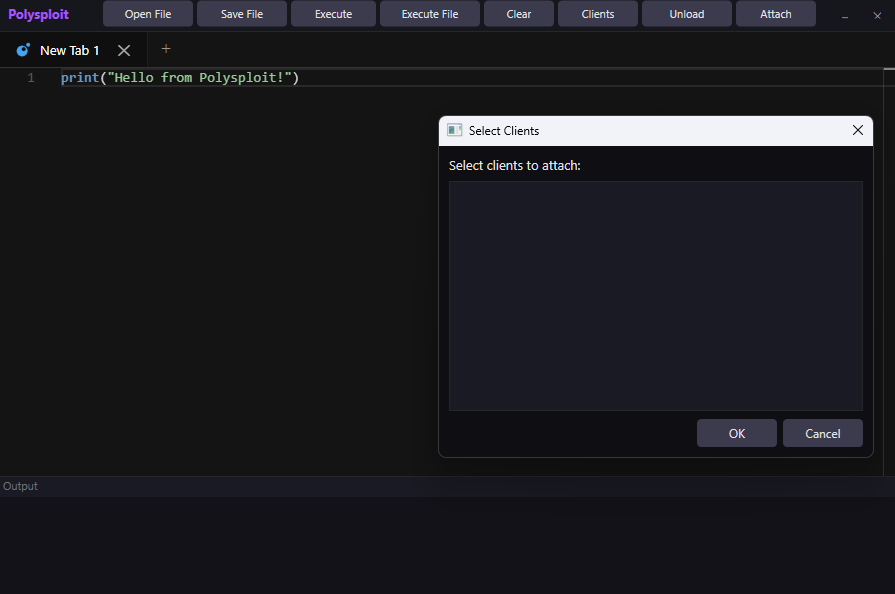Click the empty clients list box
The image size is (895, 594).
tap(655, 296)
